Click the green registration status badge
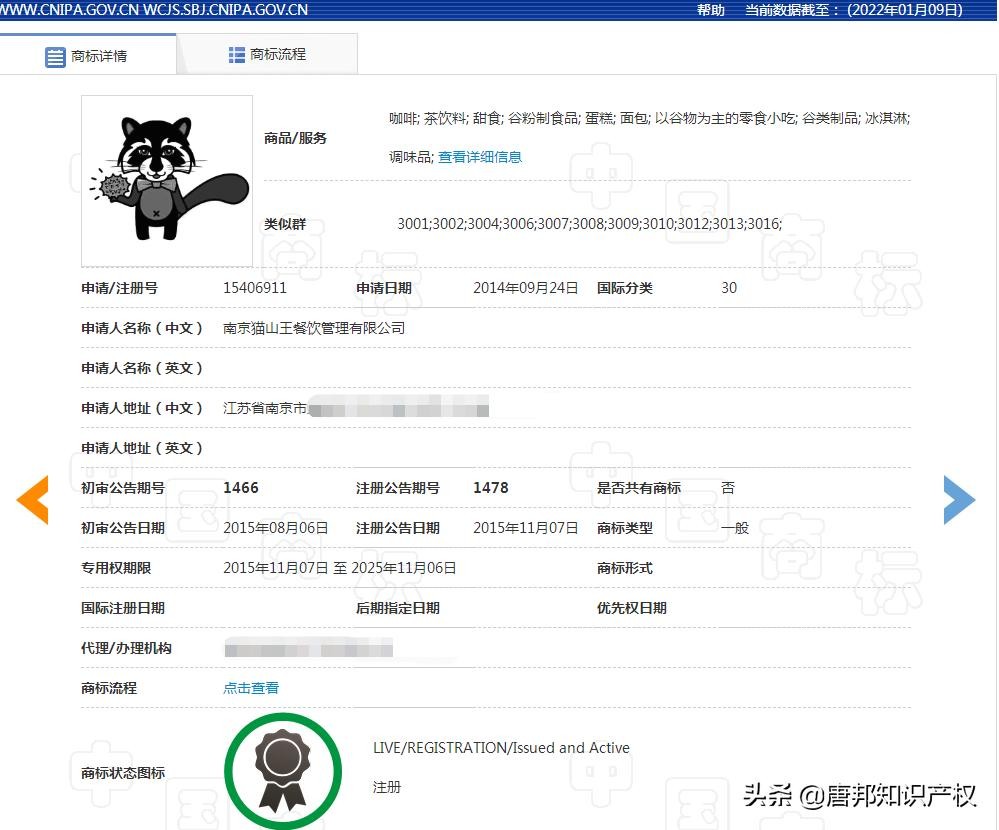Screen dimensions: 999x830 pos(283,769)
